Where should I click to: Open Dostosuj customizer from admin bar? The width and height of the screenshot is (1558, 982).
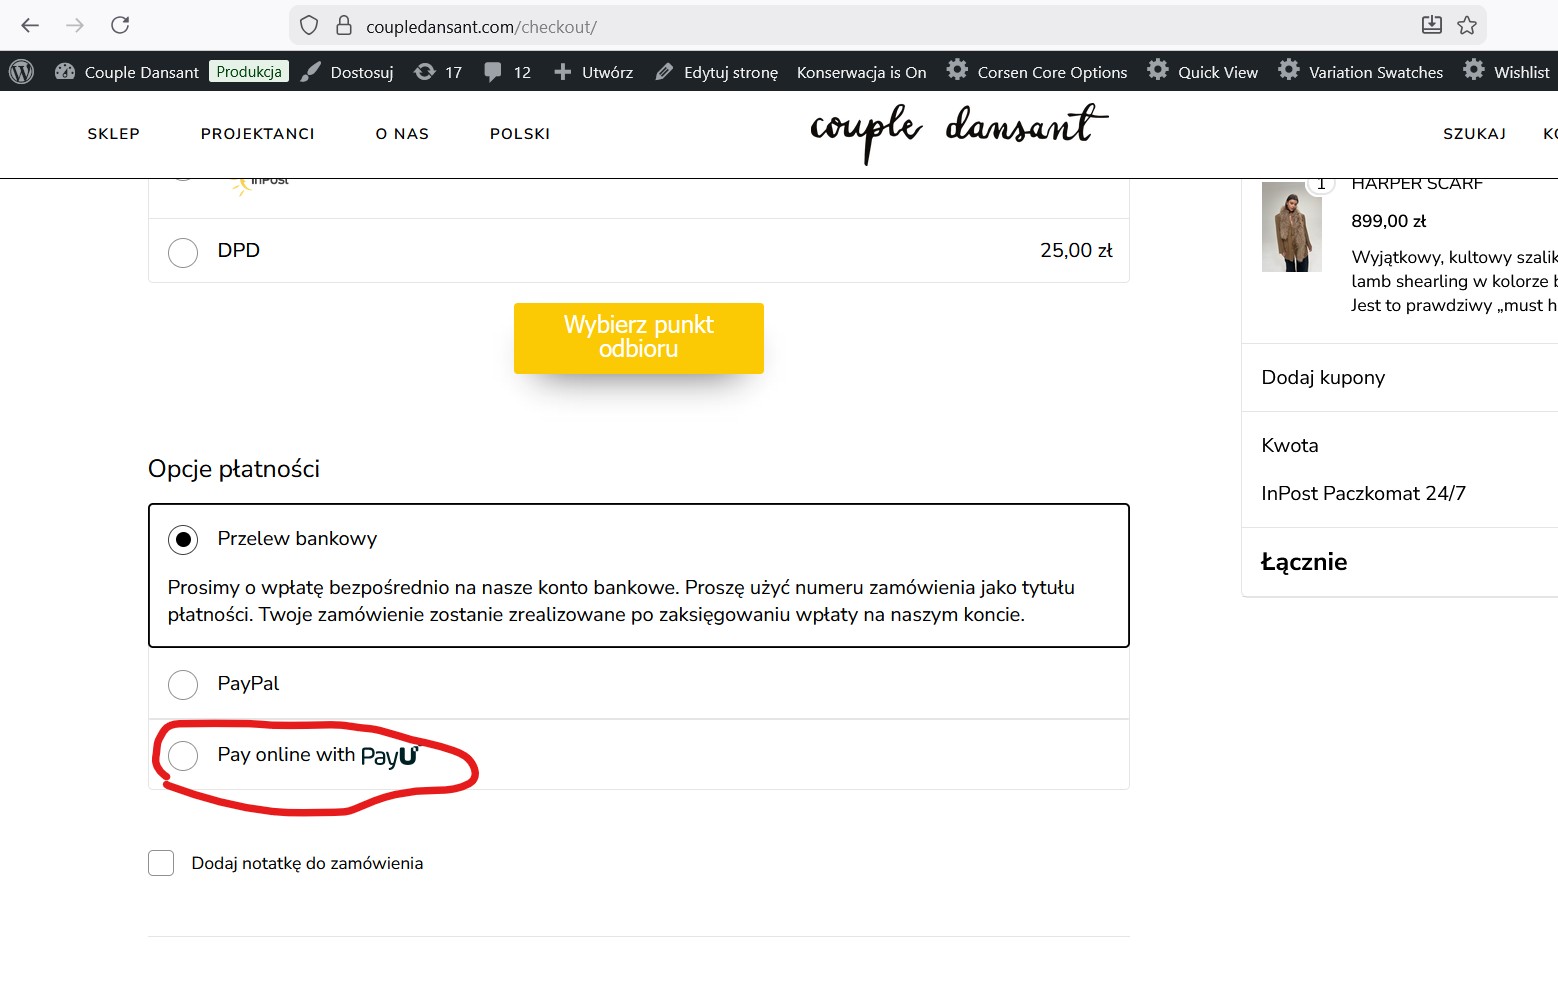click(347, 72)
